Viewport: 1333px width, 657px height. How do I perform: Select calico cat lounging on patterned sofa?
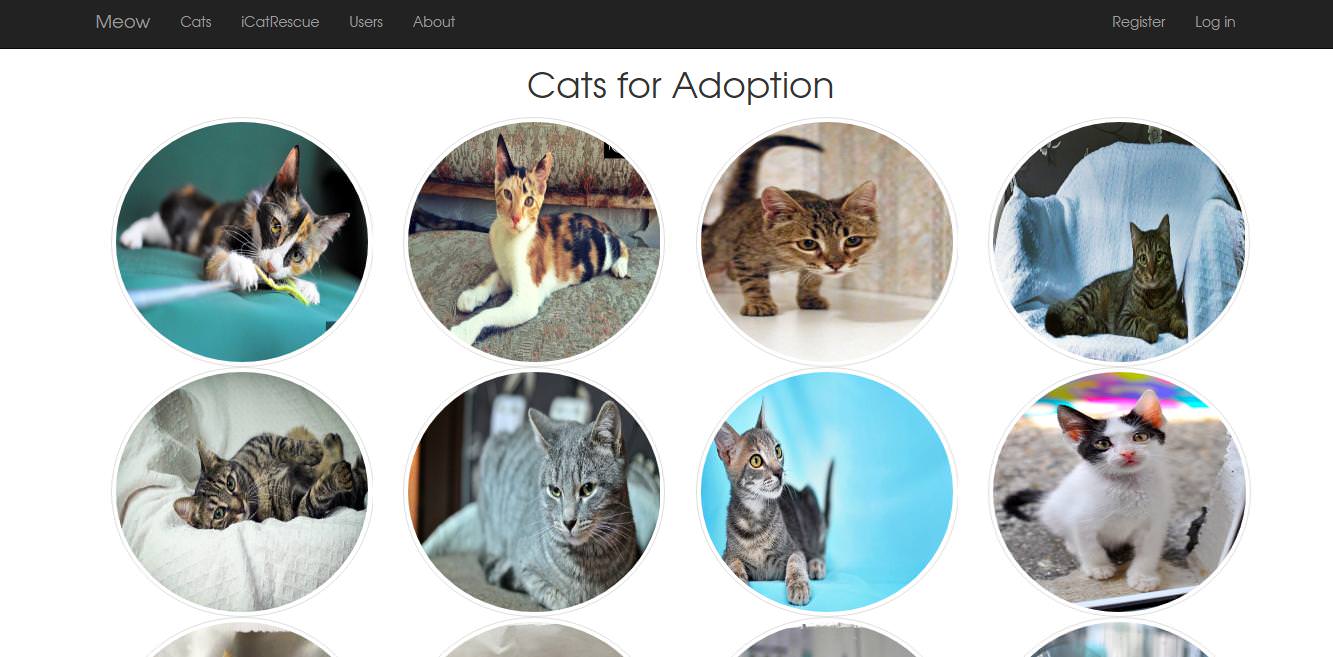(534, 242)
